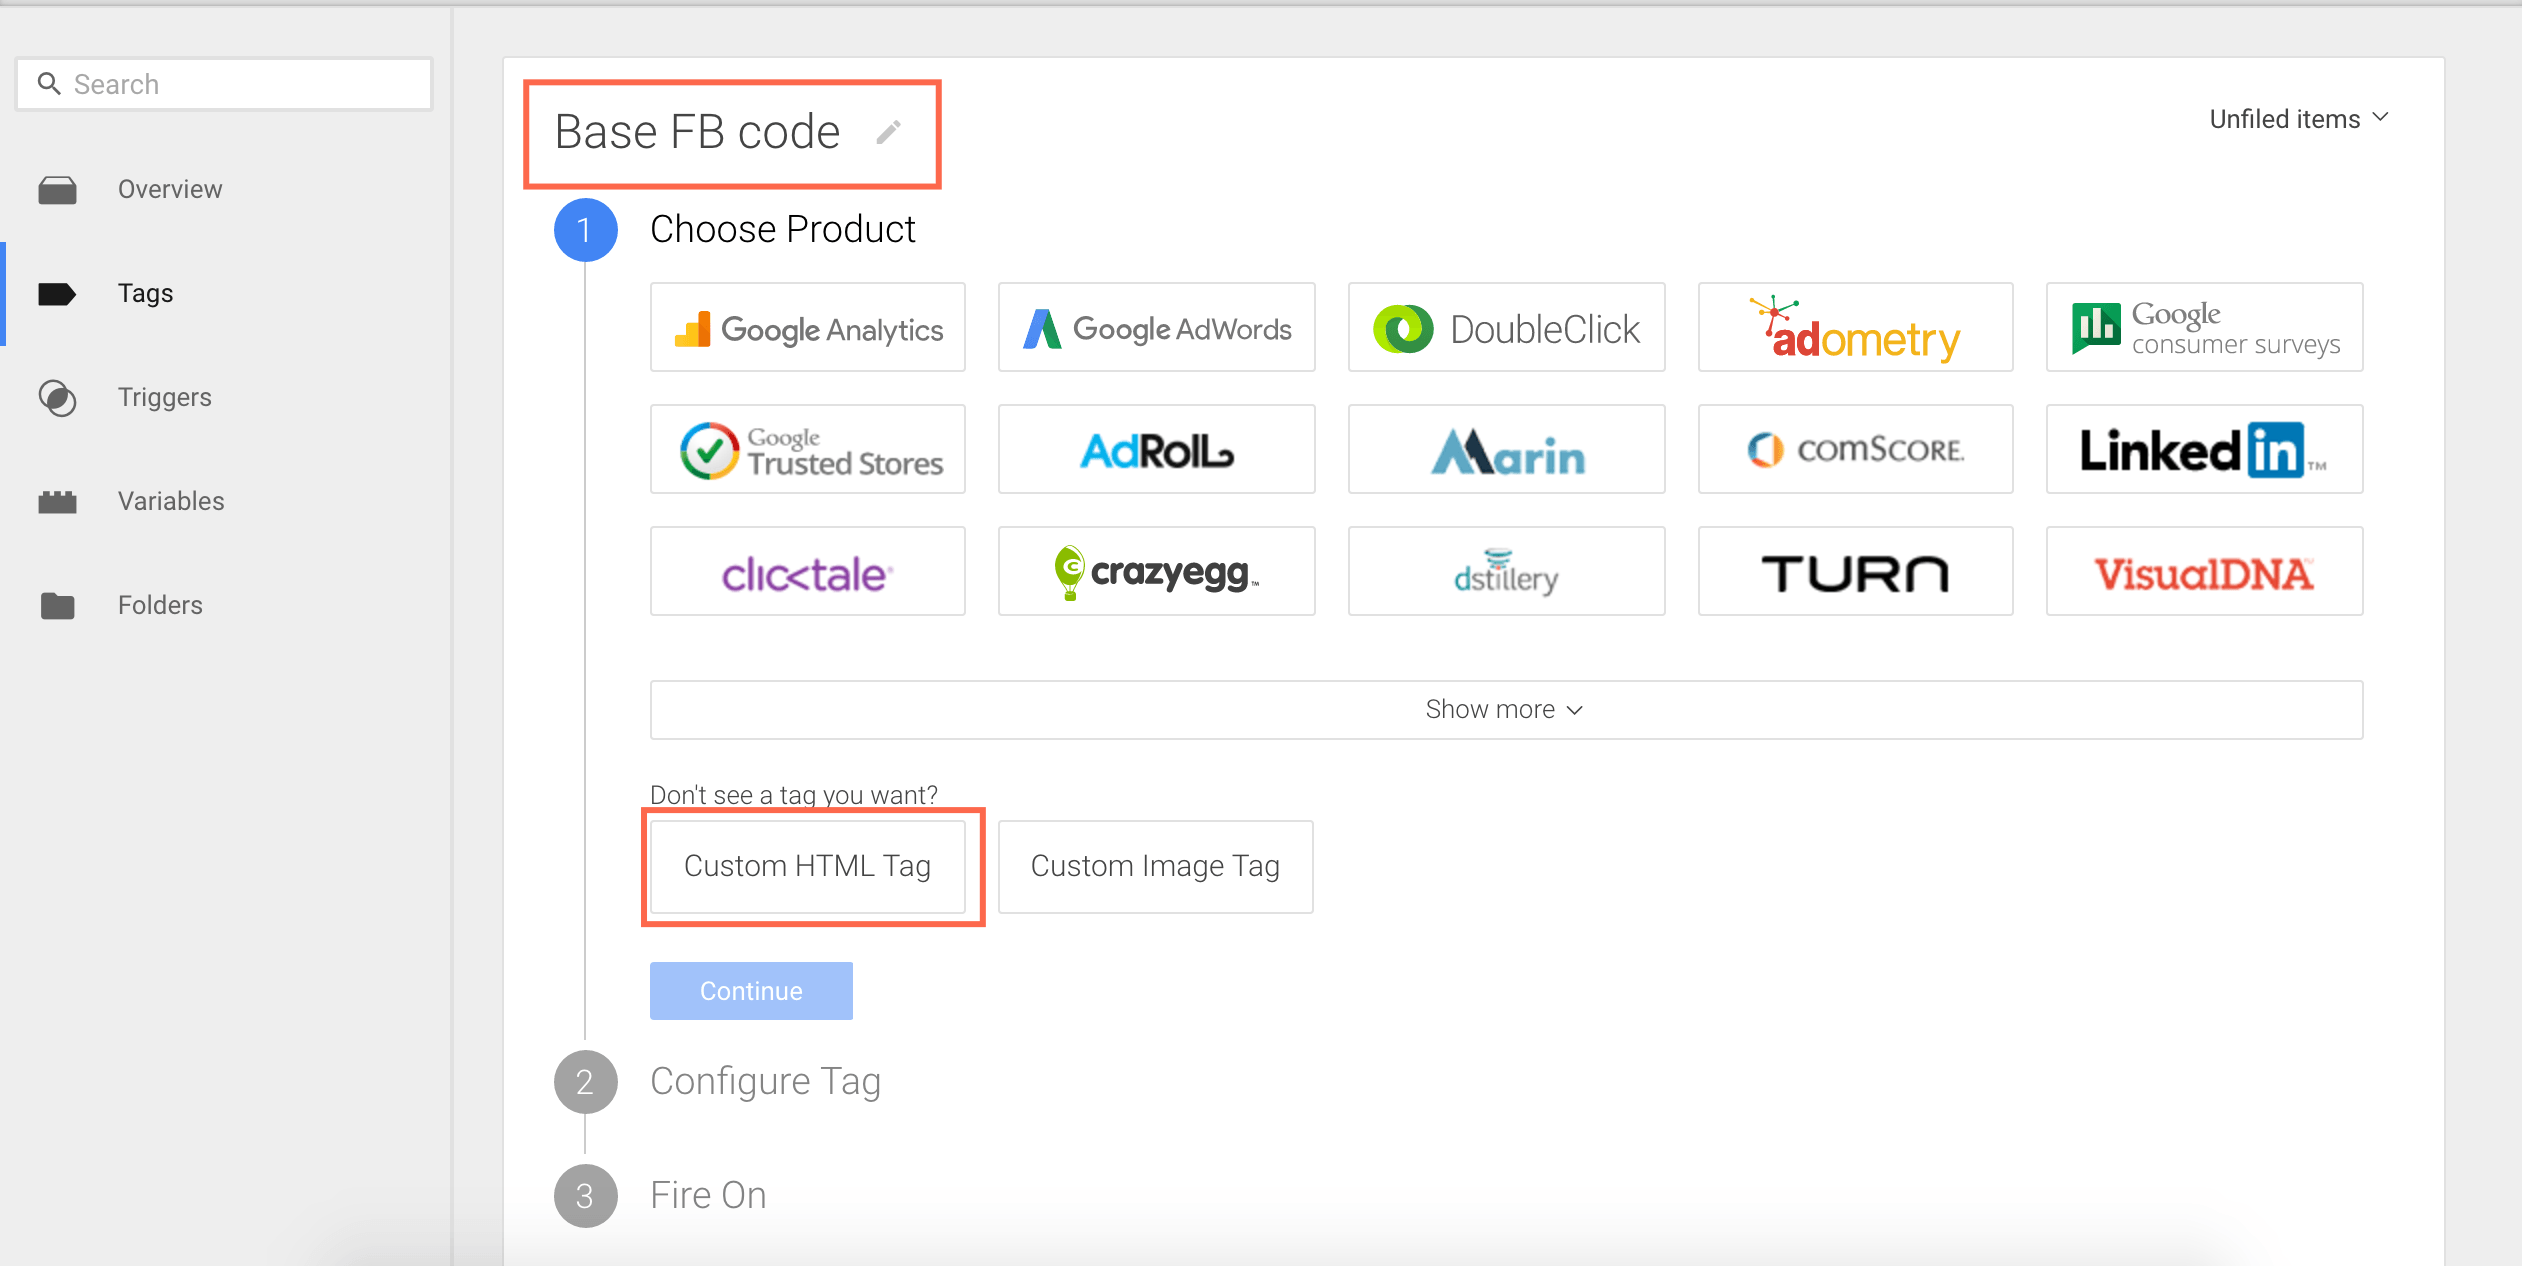Choose the comScore product tile
The height and width of the screenshot is (1266, 2522).
click(1856, 449)
